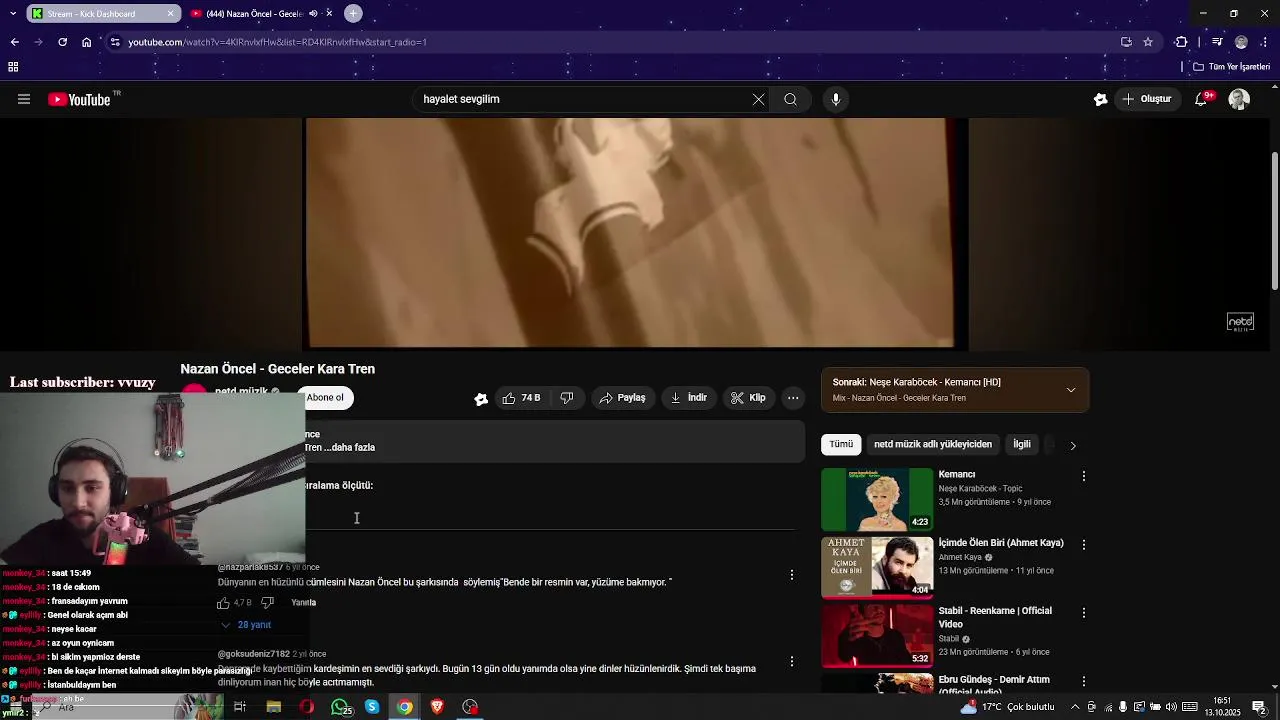Open the Chrome tab search dropdown
1280x720 pixels.
(x=13, y=14)
